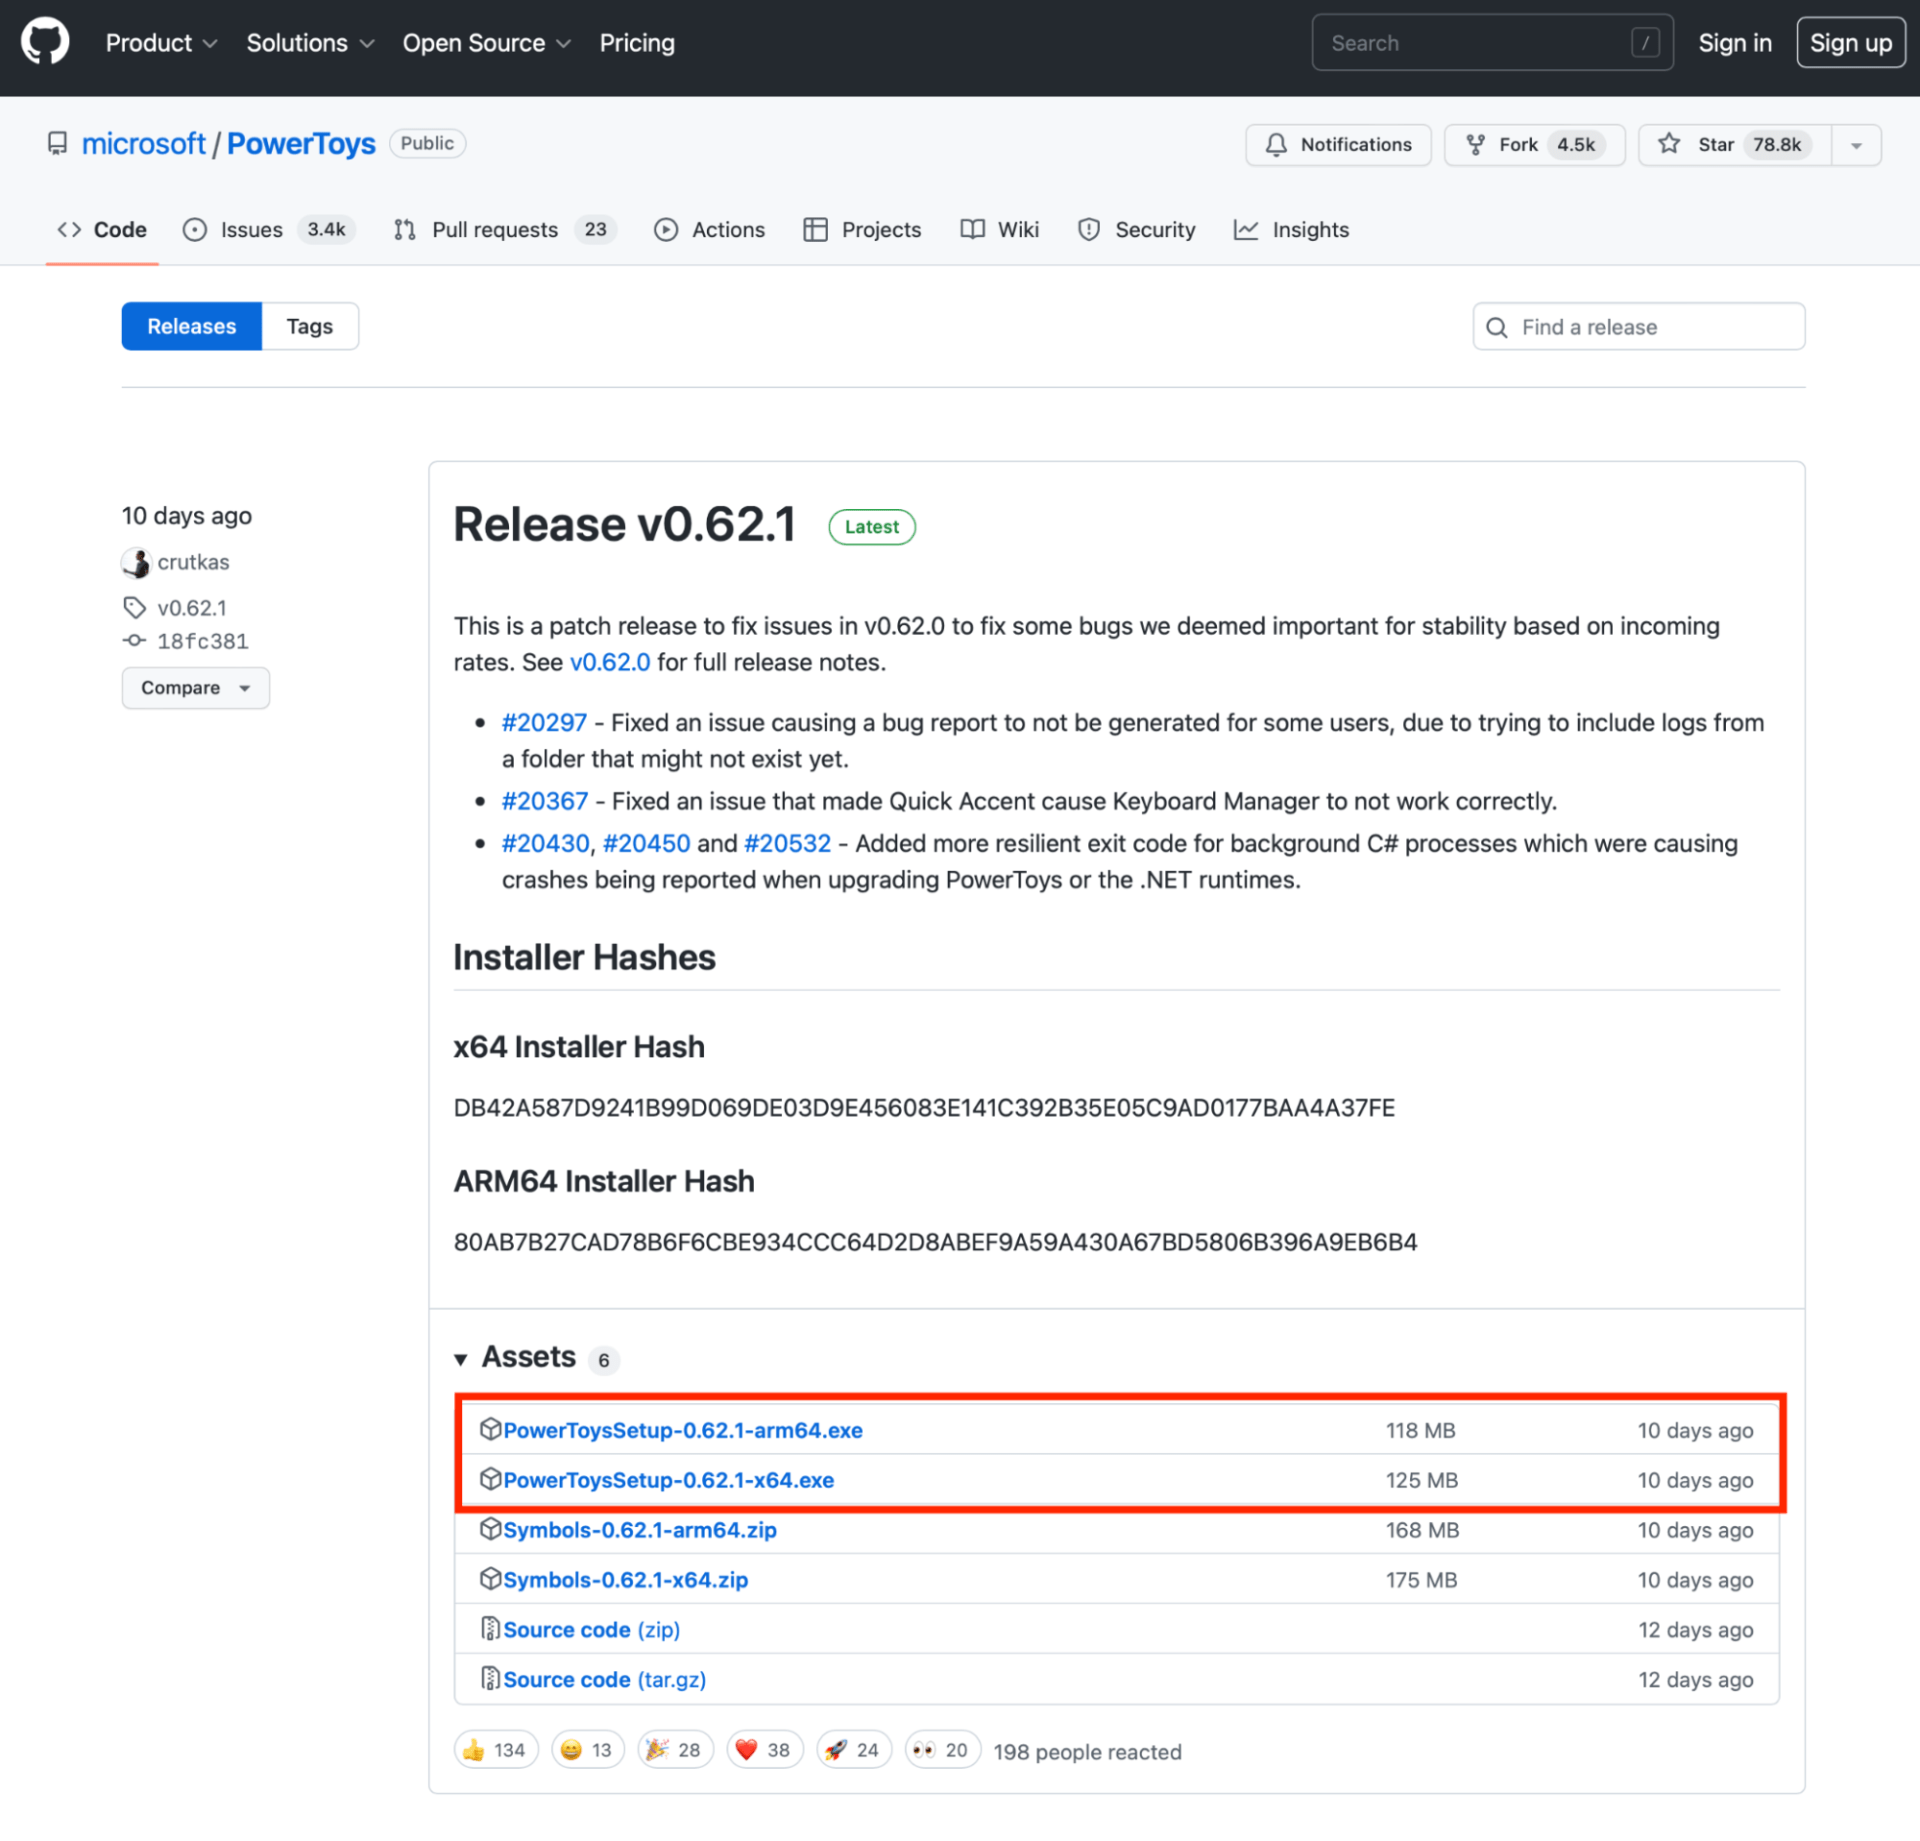Select the Actions tab

tap(725, 228)
